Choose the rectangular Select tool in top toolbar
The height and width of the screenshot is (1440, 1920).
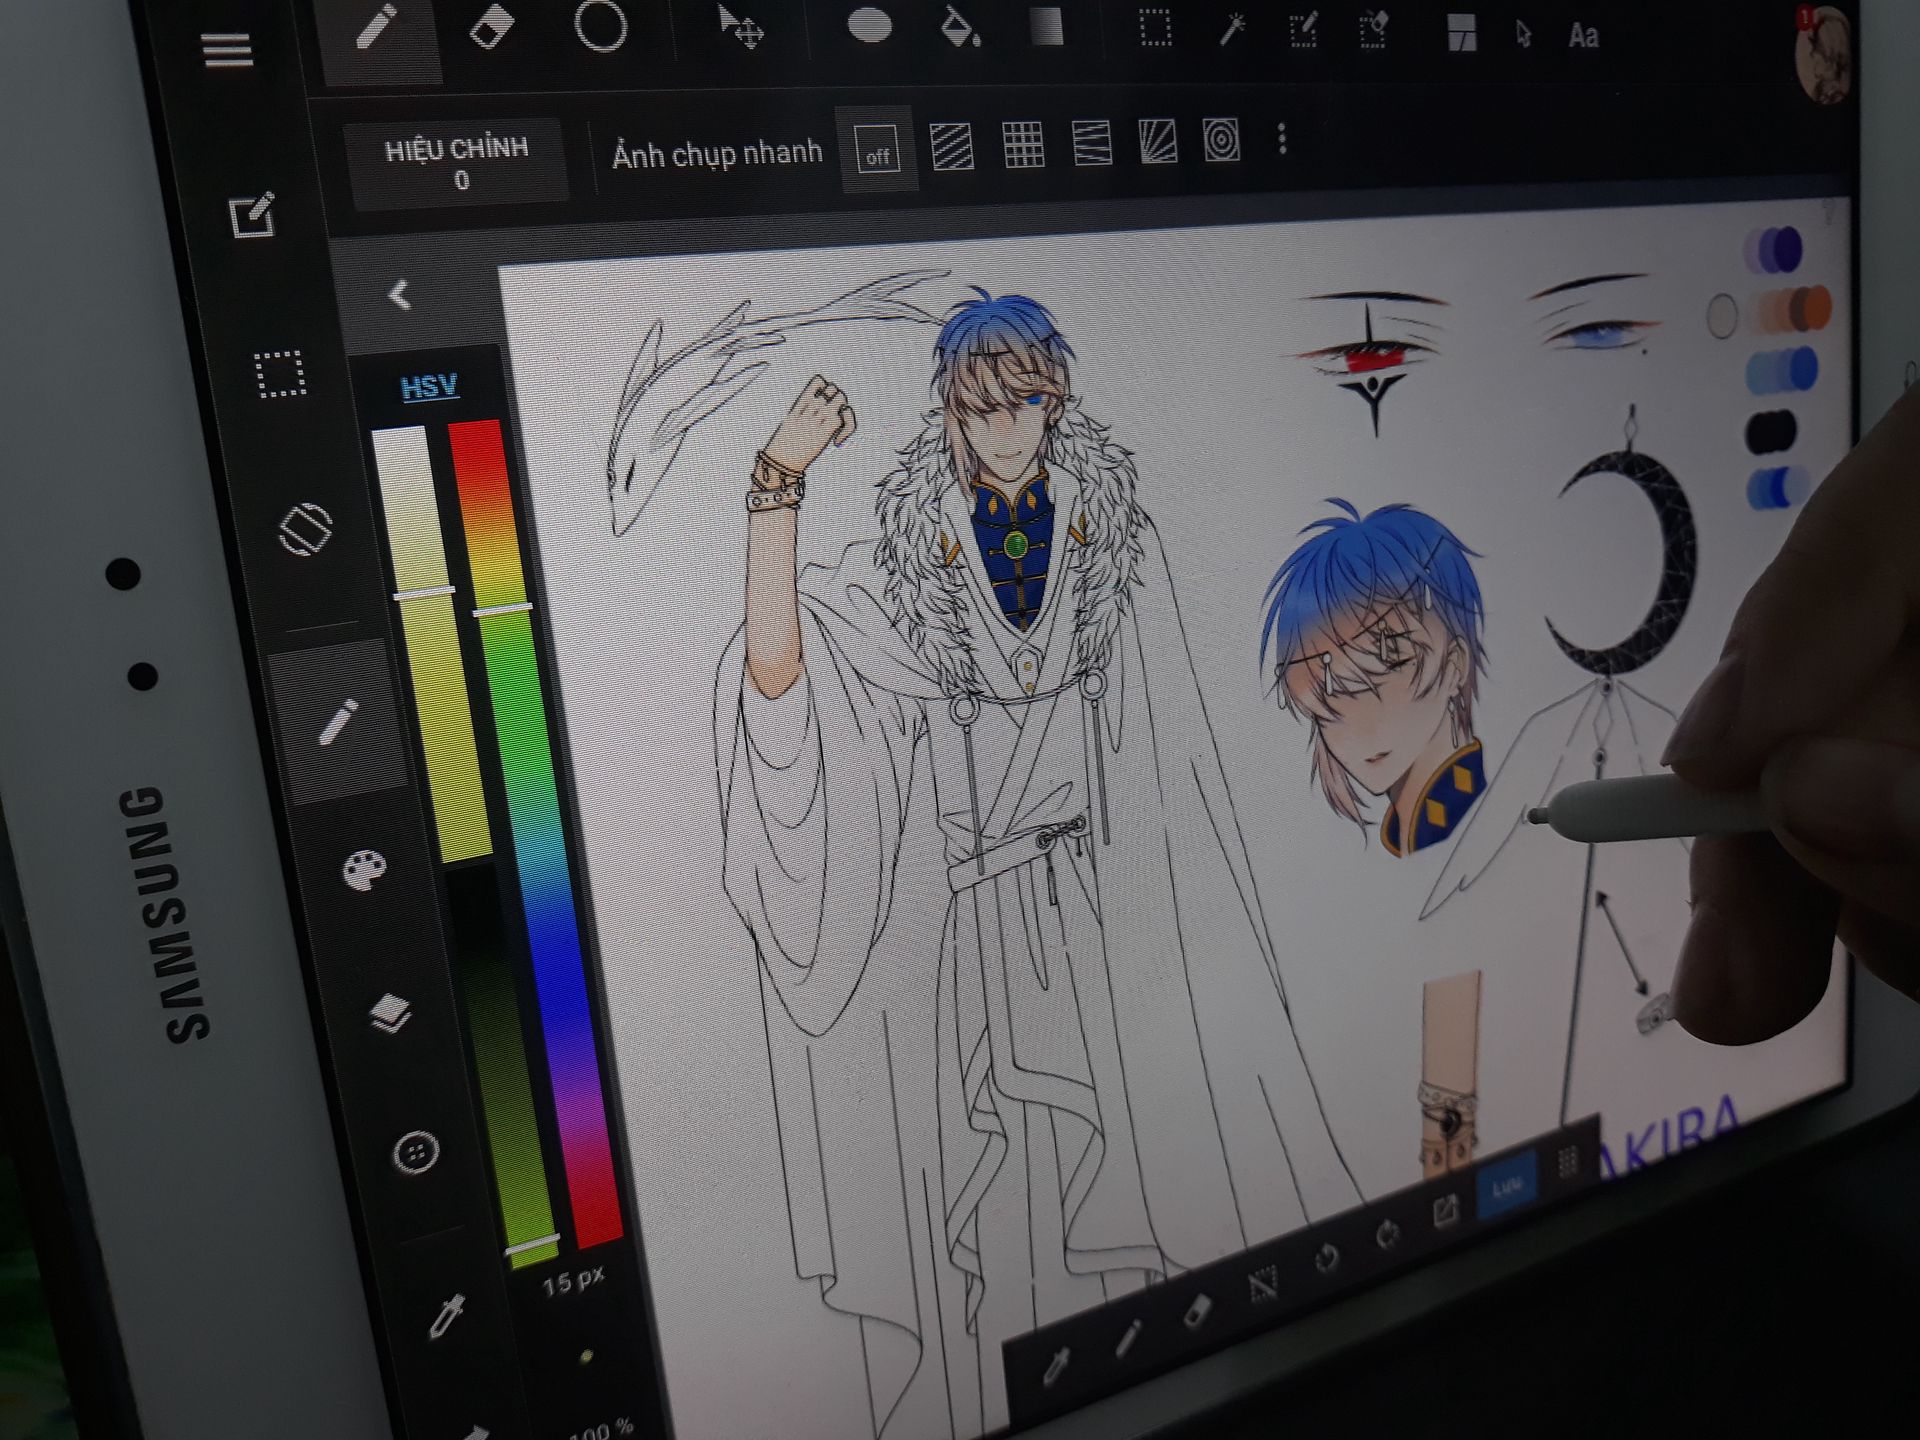pos(1155,28)
